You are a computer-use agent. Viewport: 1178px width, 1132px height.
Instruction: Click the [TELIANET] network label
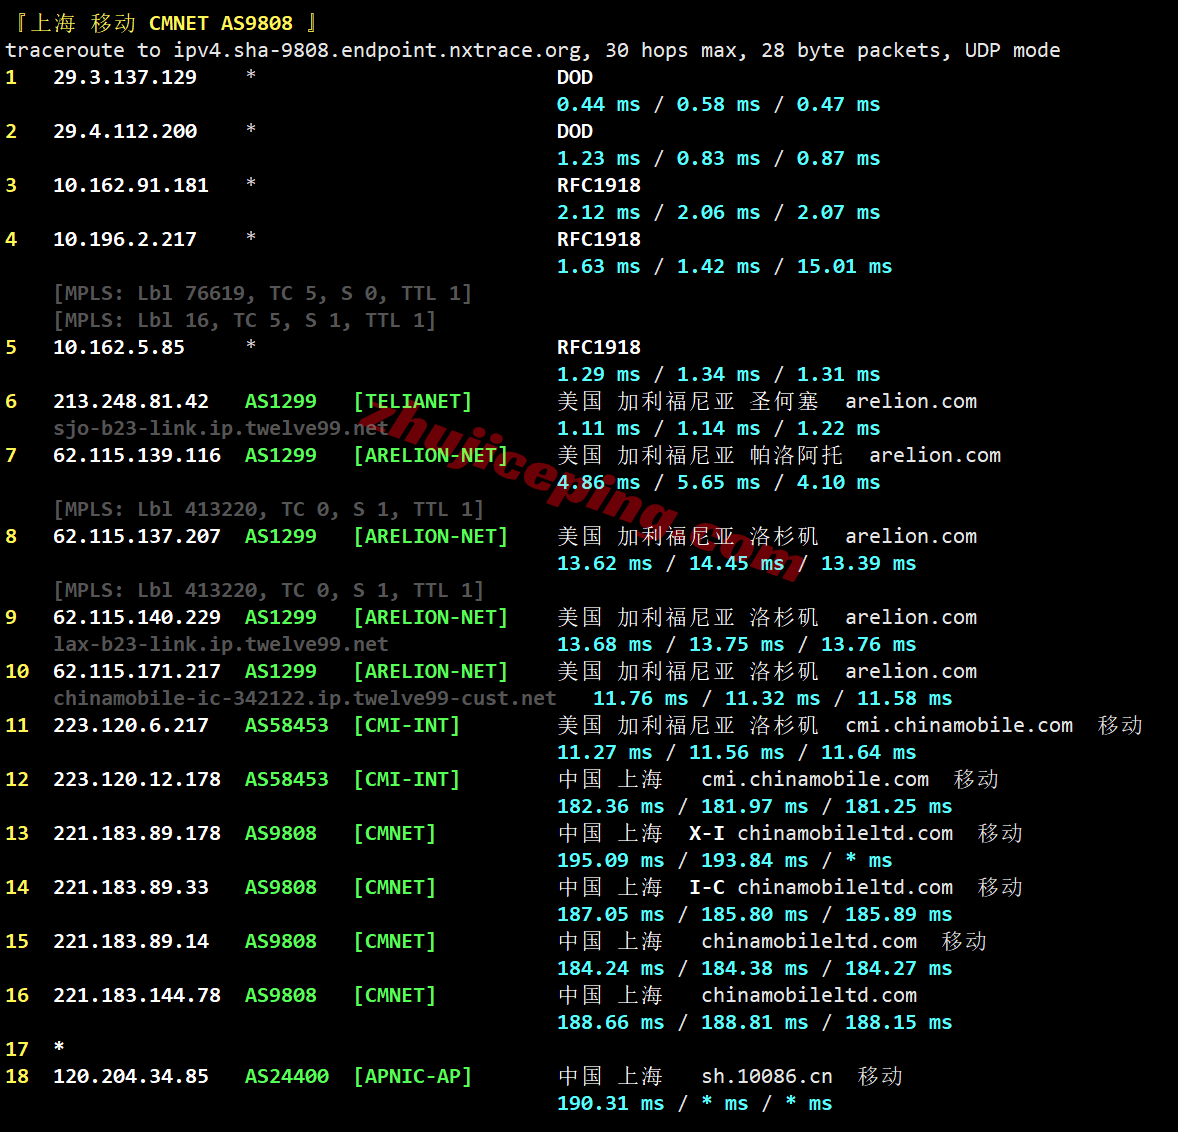pos(412,402)
